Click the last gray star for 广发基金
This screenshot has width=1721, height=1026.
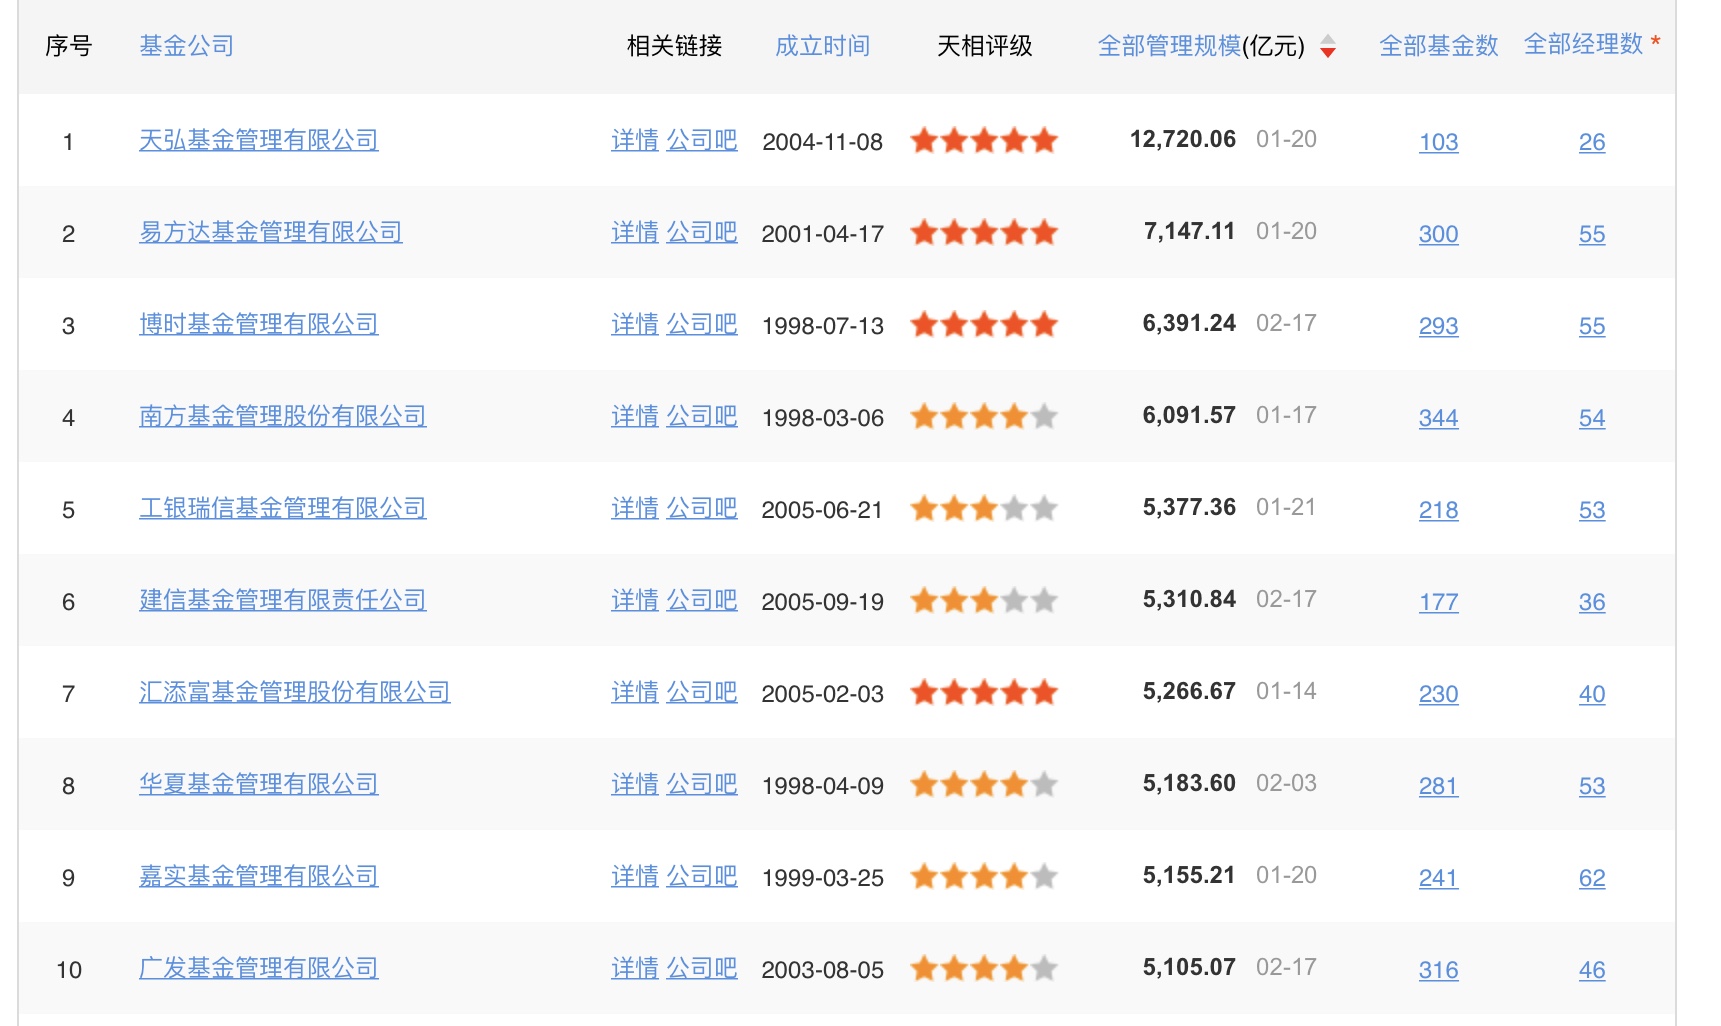click(x=1043, y=968)
